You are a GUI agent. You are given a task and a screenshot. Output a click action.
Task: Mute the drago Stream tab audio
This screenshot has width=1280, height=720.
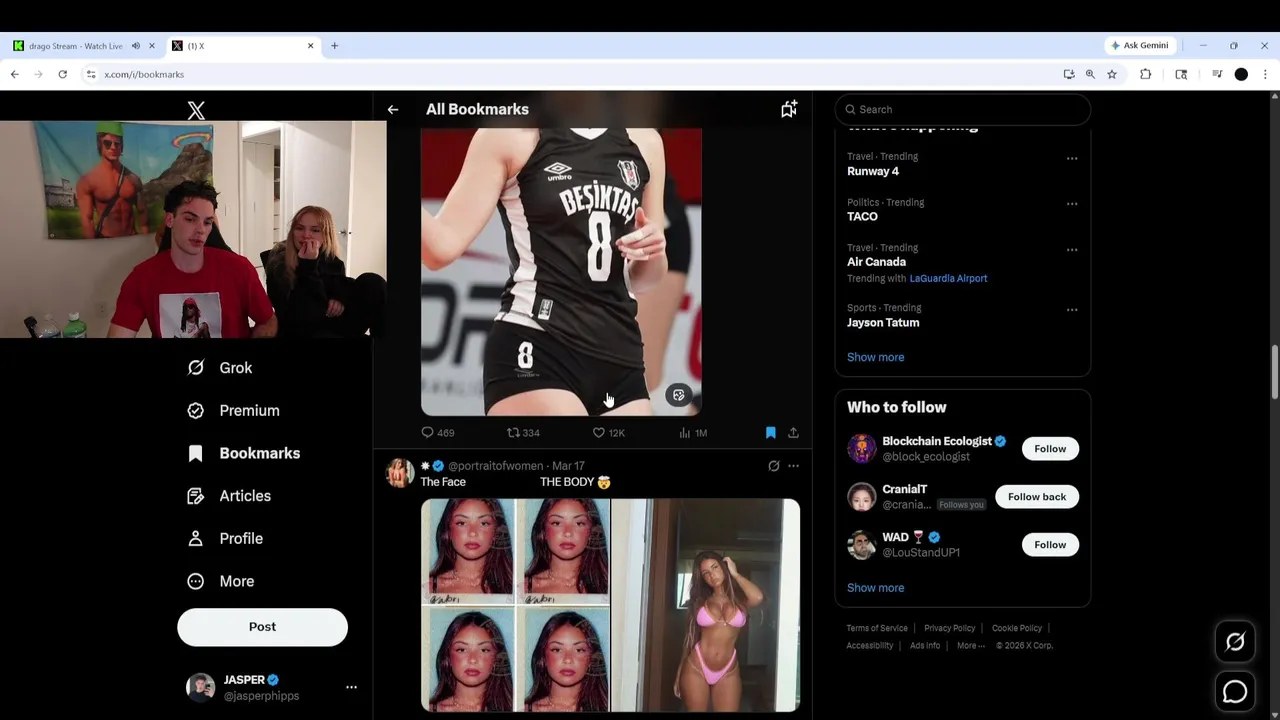pos(136,46)
